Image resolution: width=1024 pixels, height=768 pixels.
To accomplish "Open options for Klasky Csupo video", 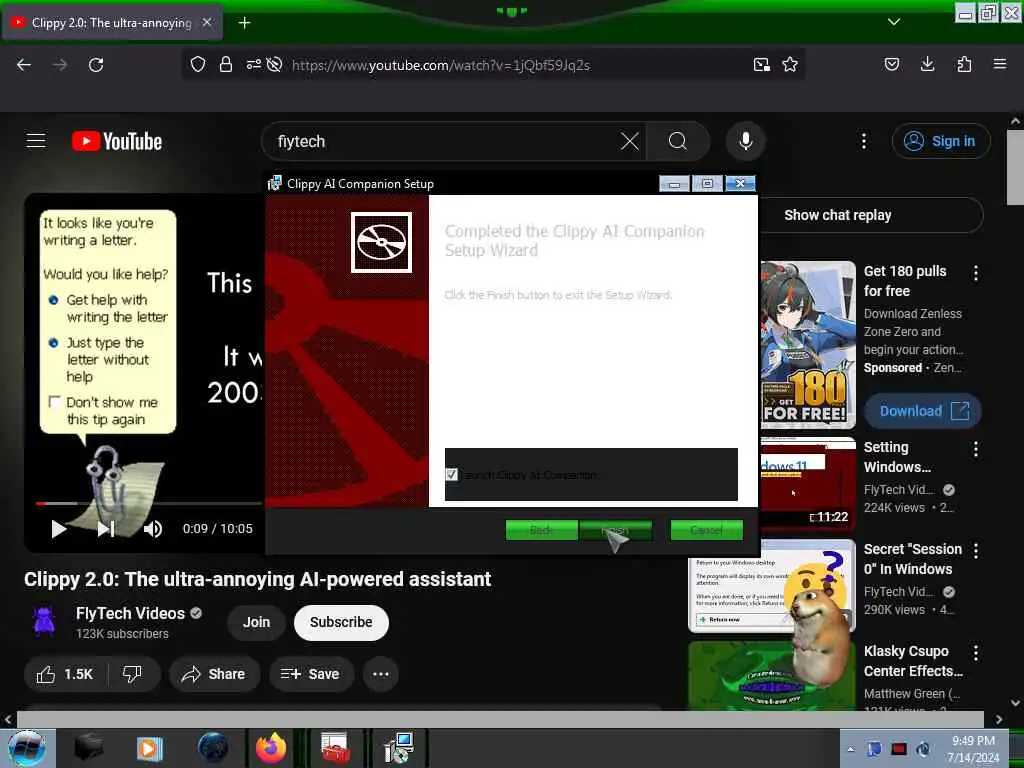I will pos(976,653).
